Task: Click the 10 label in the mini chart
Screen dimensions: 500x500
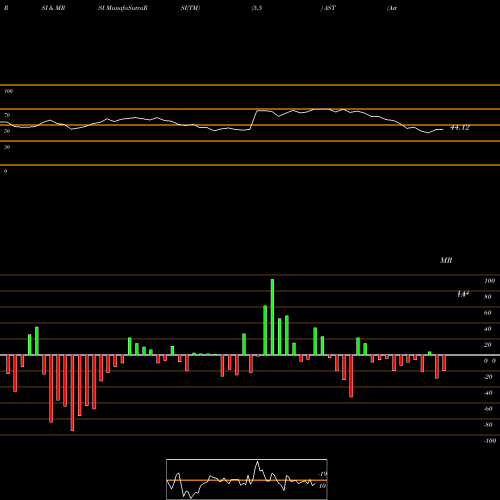Action: [x=322, y=486]
